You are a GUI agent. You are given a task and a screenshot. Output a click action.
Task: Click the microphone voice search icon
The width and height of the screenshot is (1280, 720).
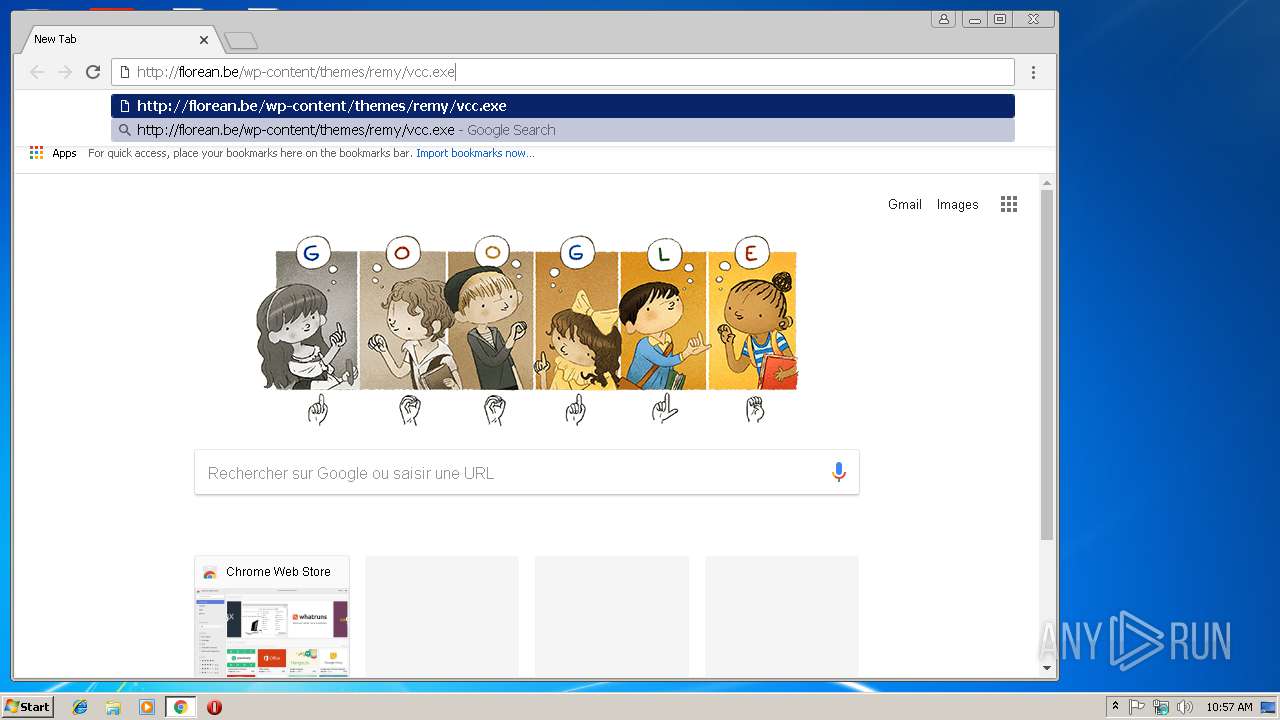(x=839, y=472)
